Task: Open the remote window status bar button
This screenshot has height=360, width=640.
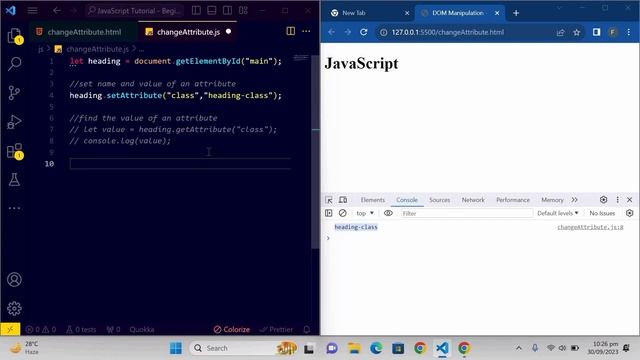Action: click(10, 329)
